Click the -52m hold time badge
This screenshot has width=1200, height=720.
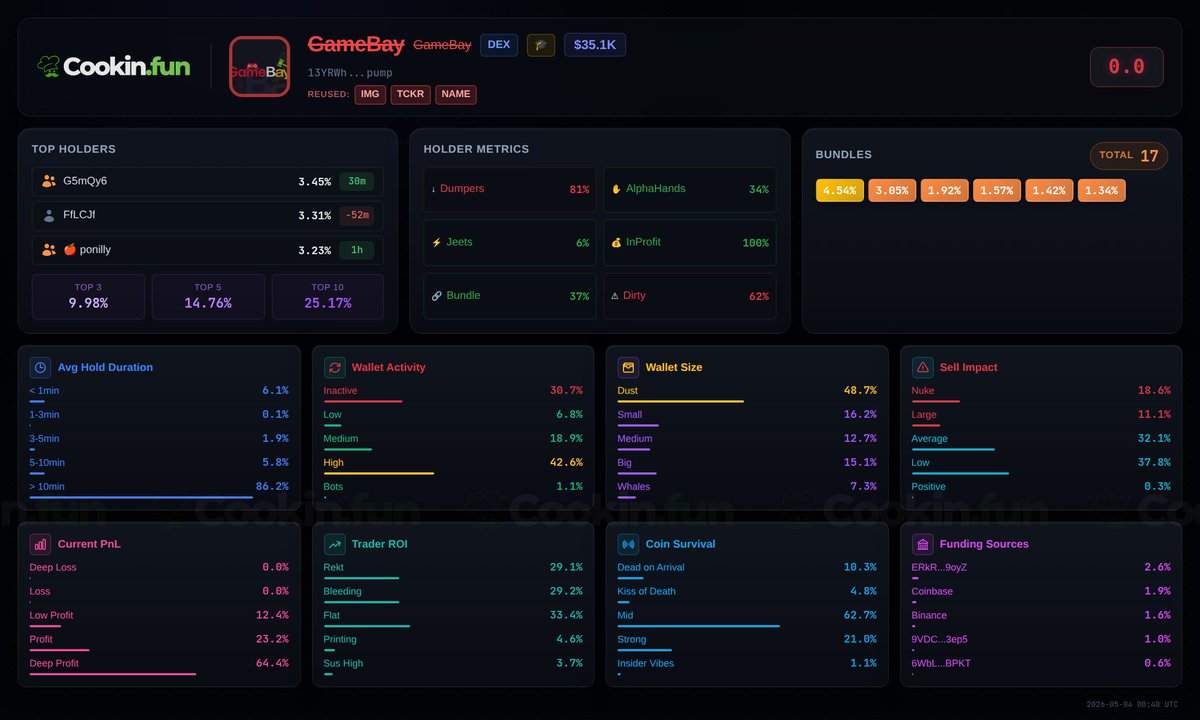point(356,216)
